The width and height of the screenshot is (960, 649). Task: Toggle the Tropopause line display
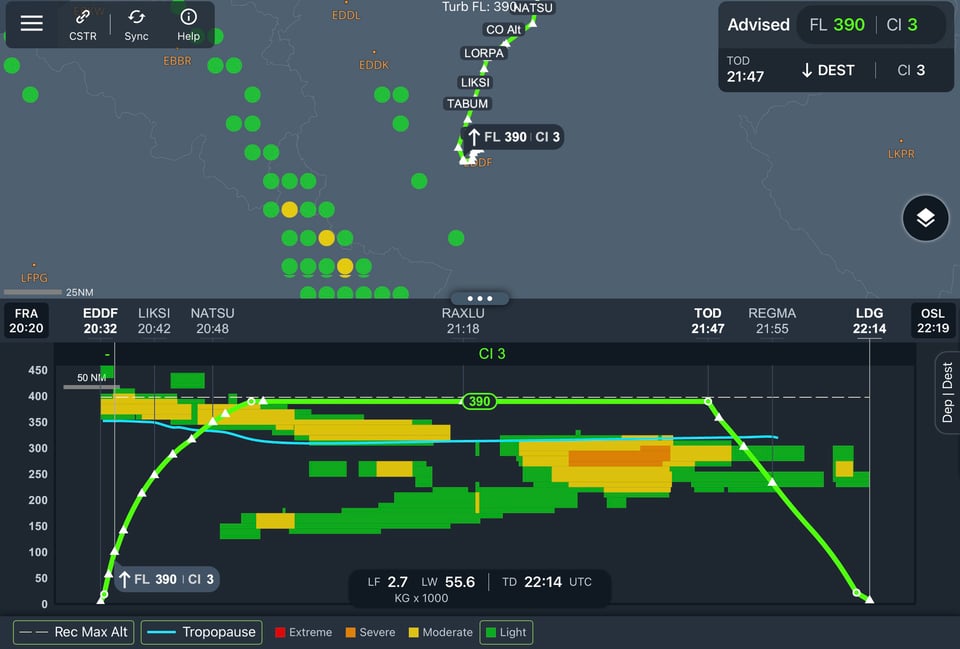pos(201,632)
